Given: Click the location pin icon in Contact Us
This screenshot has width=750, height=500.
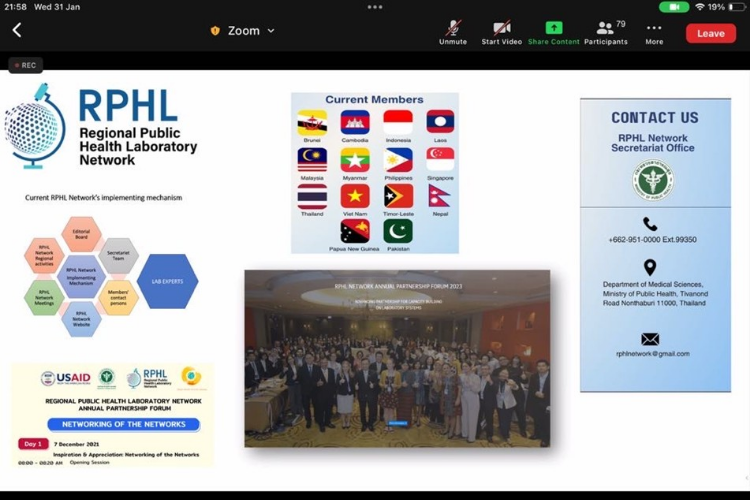Looking at the screenshot, I should (650, 267).
